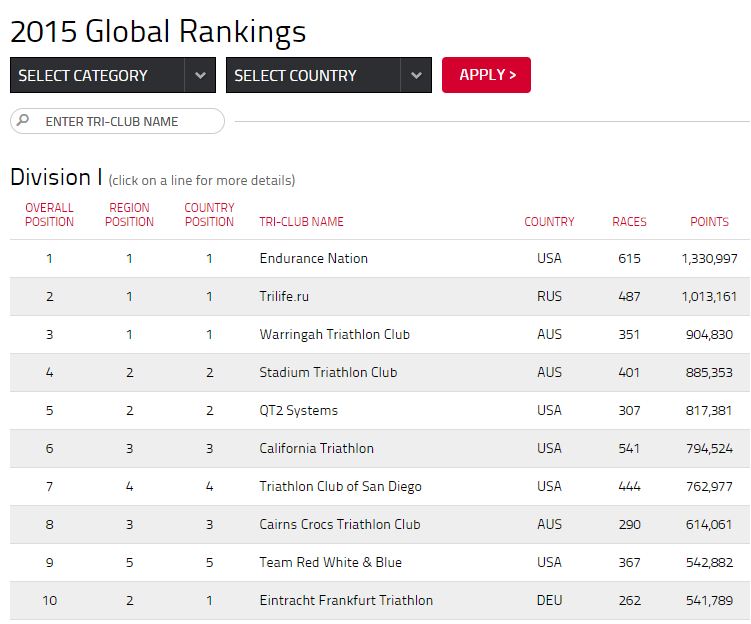Click races count 615
This screenshot has height=624, width=751.
(x=629, y=259)
